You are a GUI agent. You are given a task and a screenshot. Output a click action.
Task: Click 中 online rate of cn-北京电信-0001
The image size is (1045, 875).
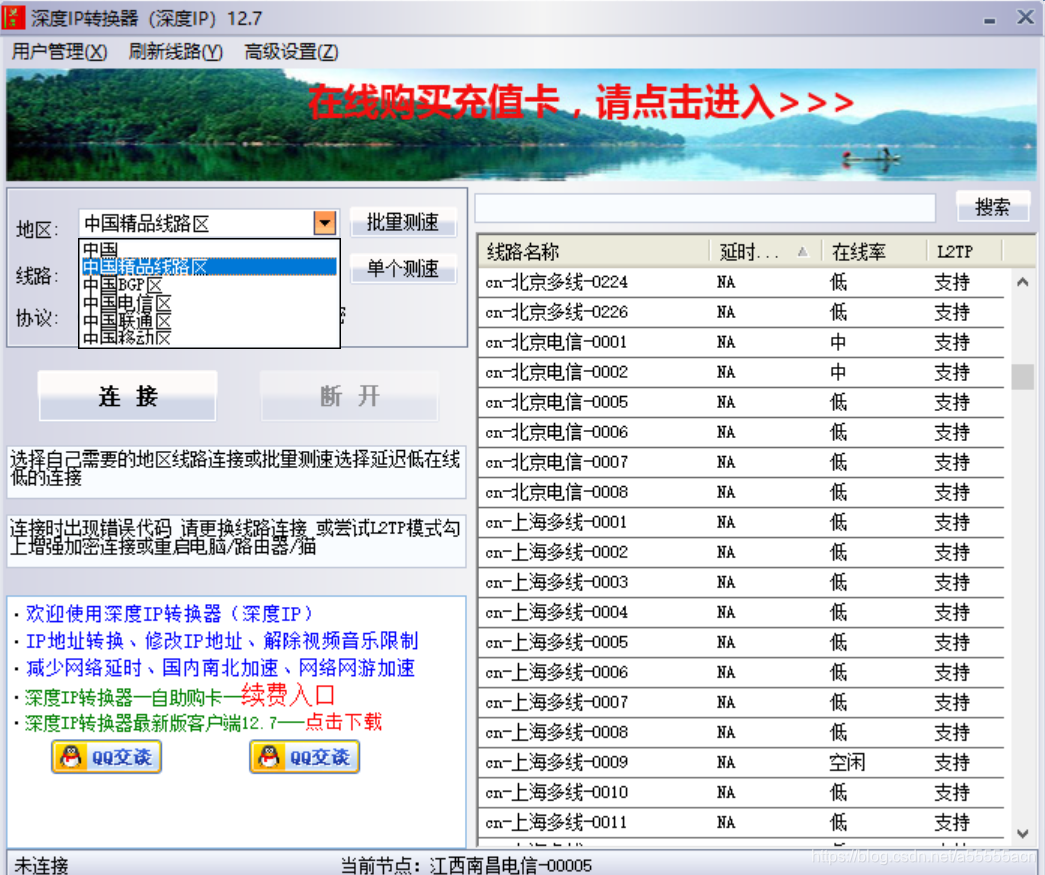click(838, 342)
